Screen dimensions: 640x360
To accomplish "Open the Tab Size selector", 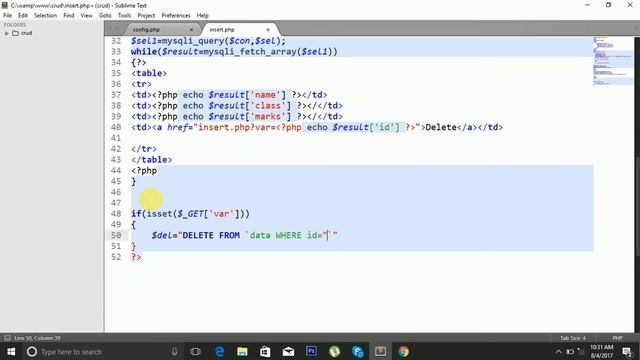I will (573, 338).
